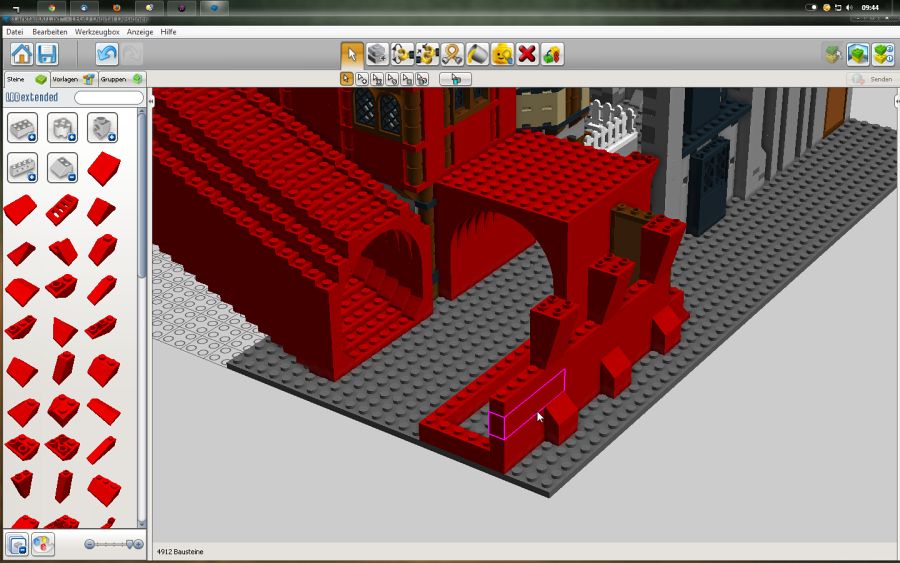
Task: Toggle the collapse-all brick categories button
Action: 17,544
